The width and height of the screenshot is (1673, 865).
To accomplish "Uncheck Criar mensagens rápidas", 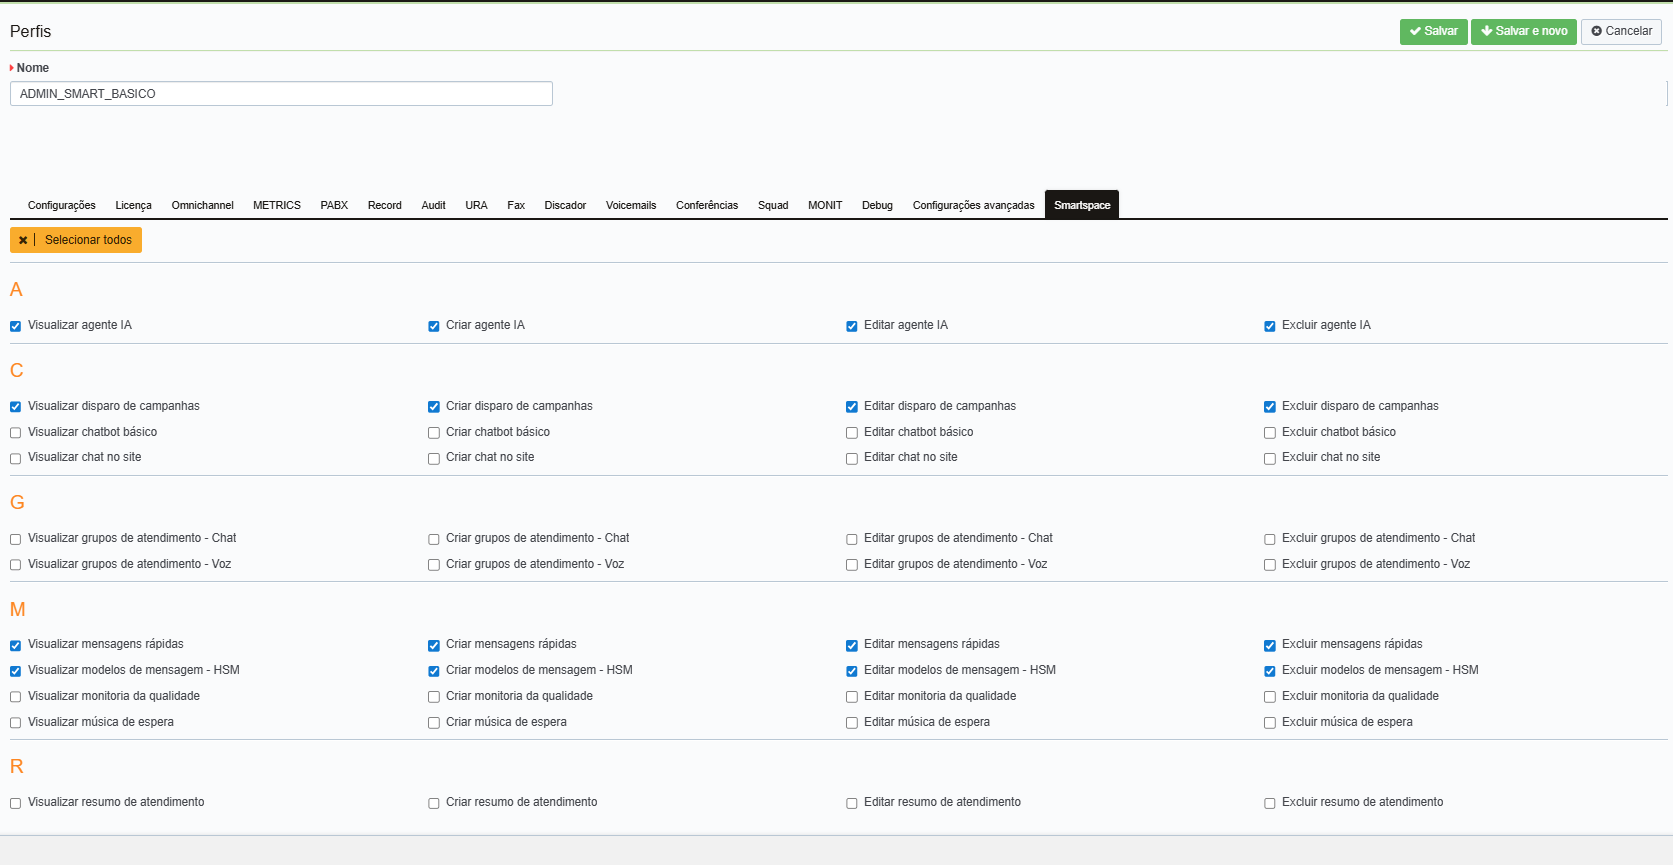I will point(434,646).
